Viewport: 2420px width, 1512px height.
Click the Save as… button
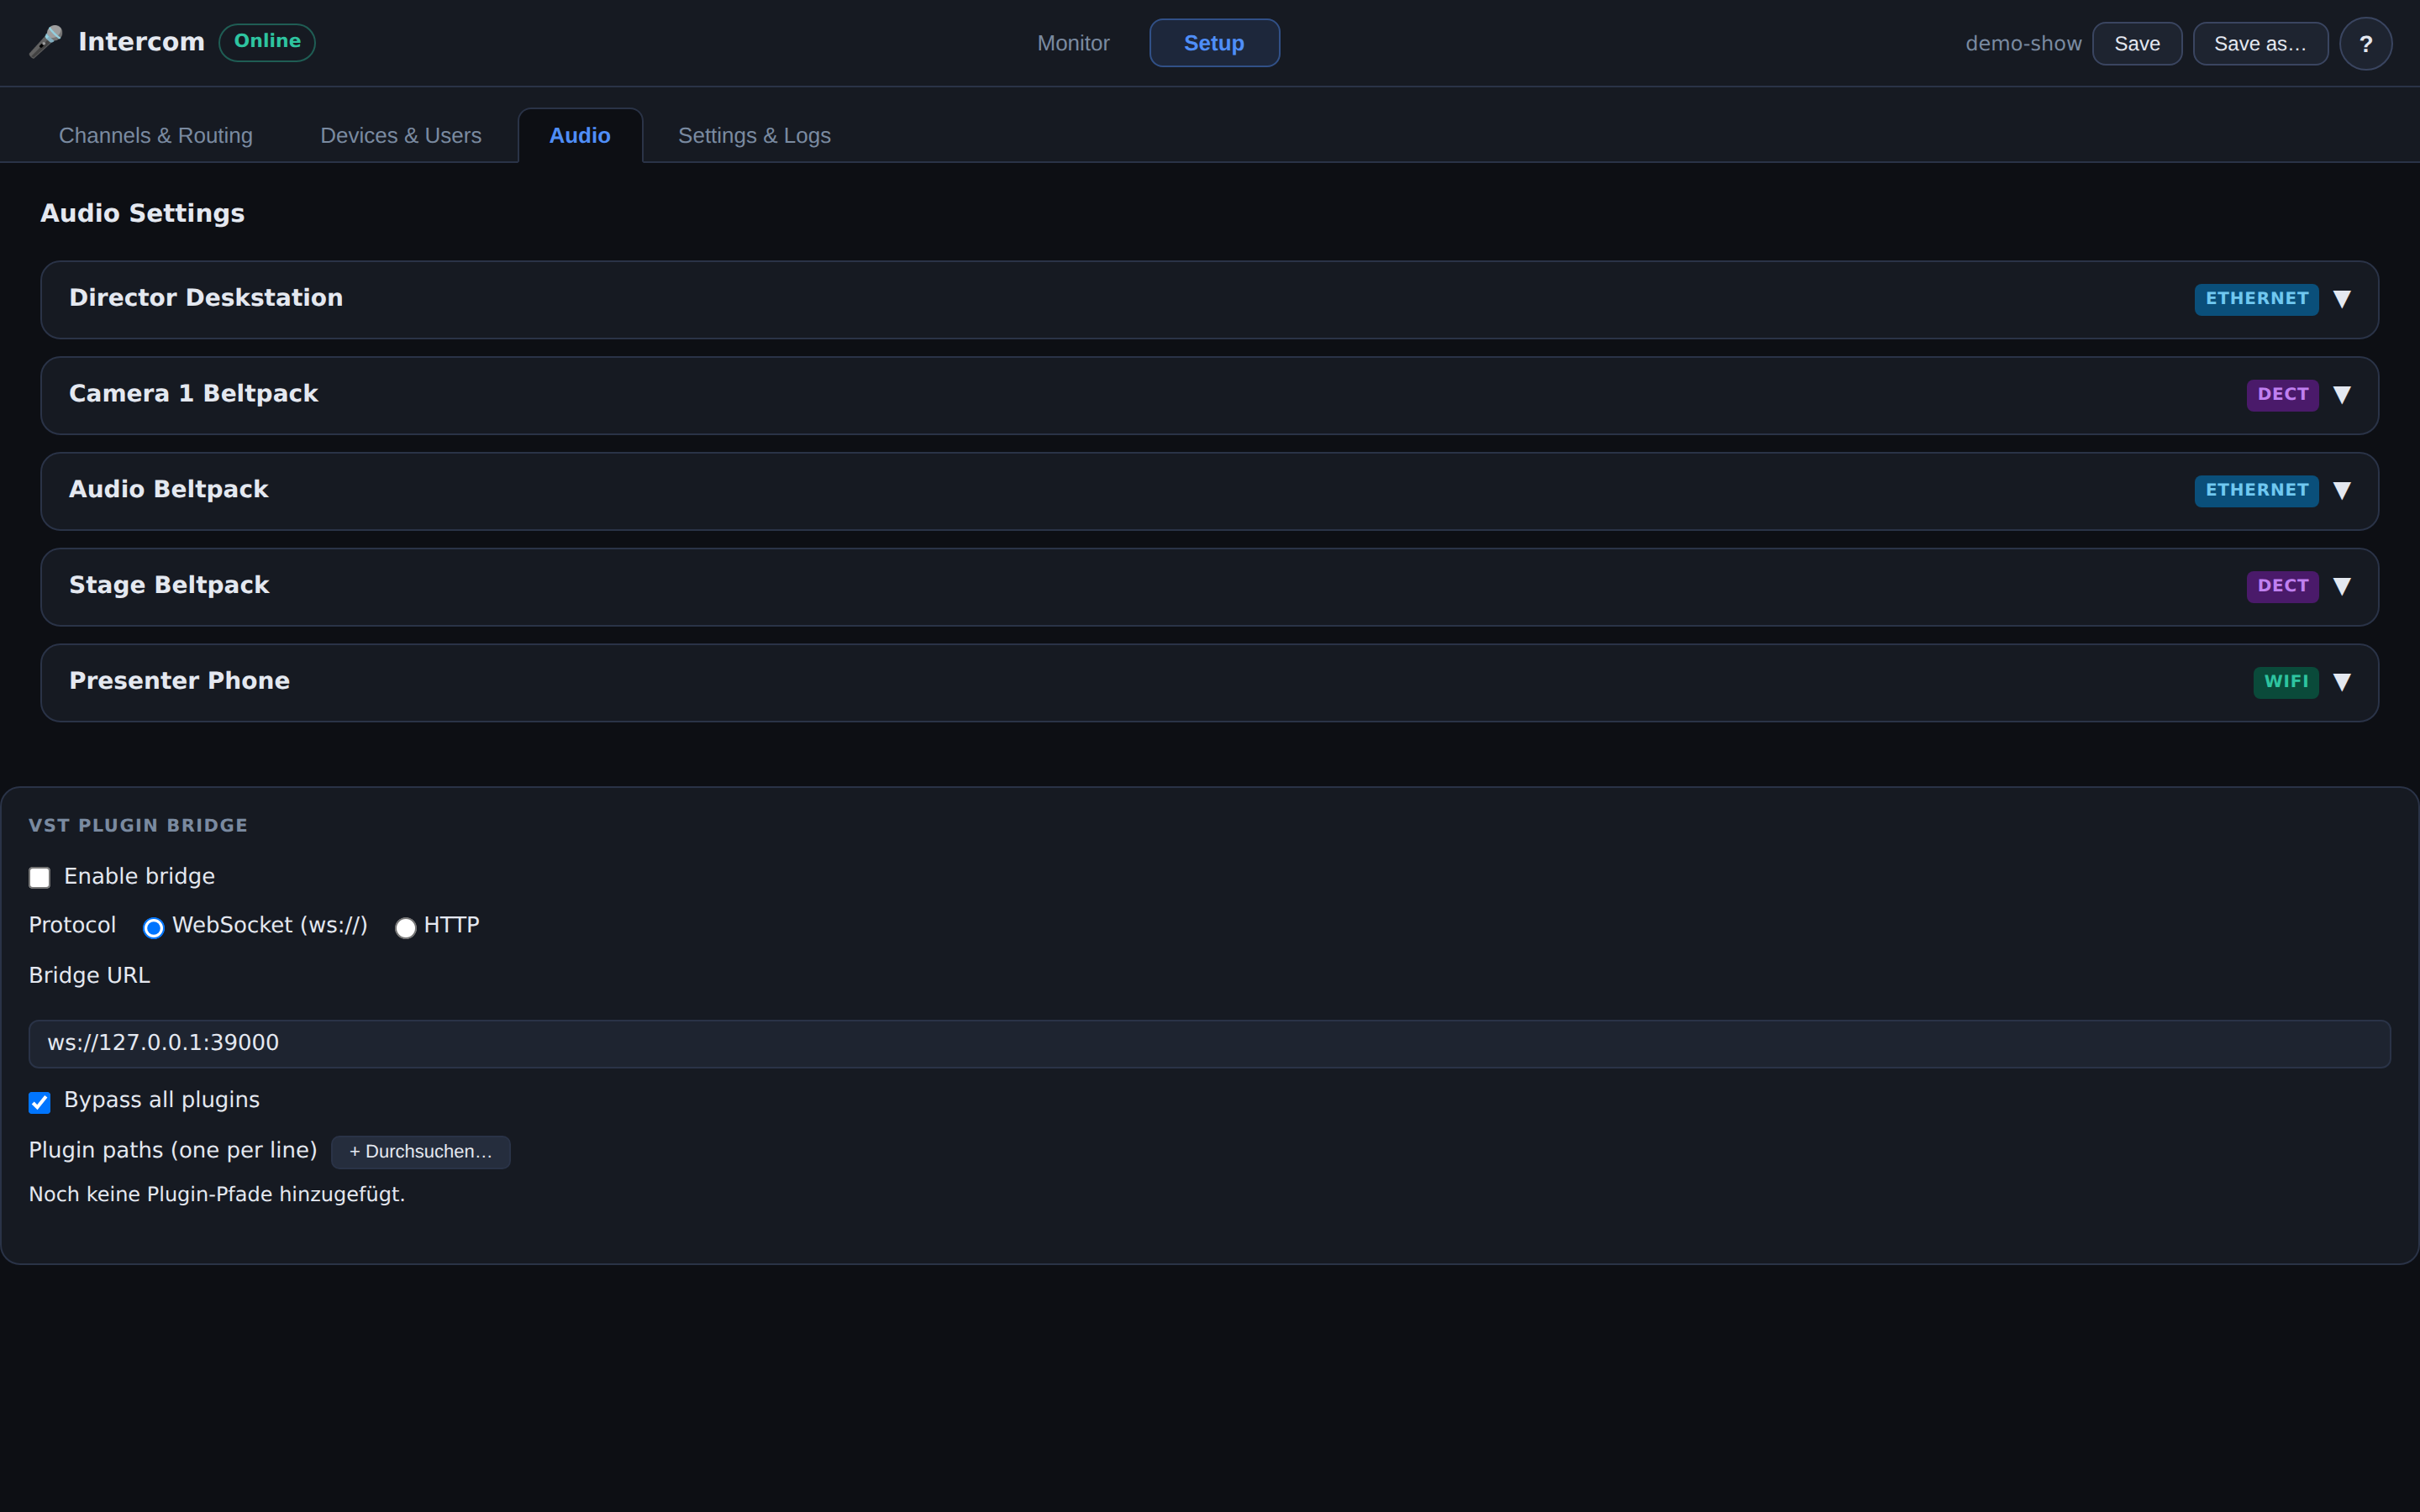click(x=2260, y=44)
